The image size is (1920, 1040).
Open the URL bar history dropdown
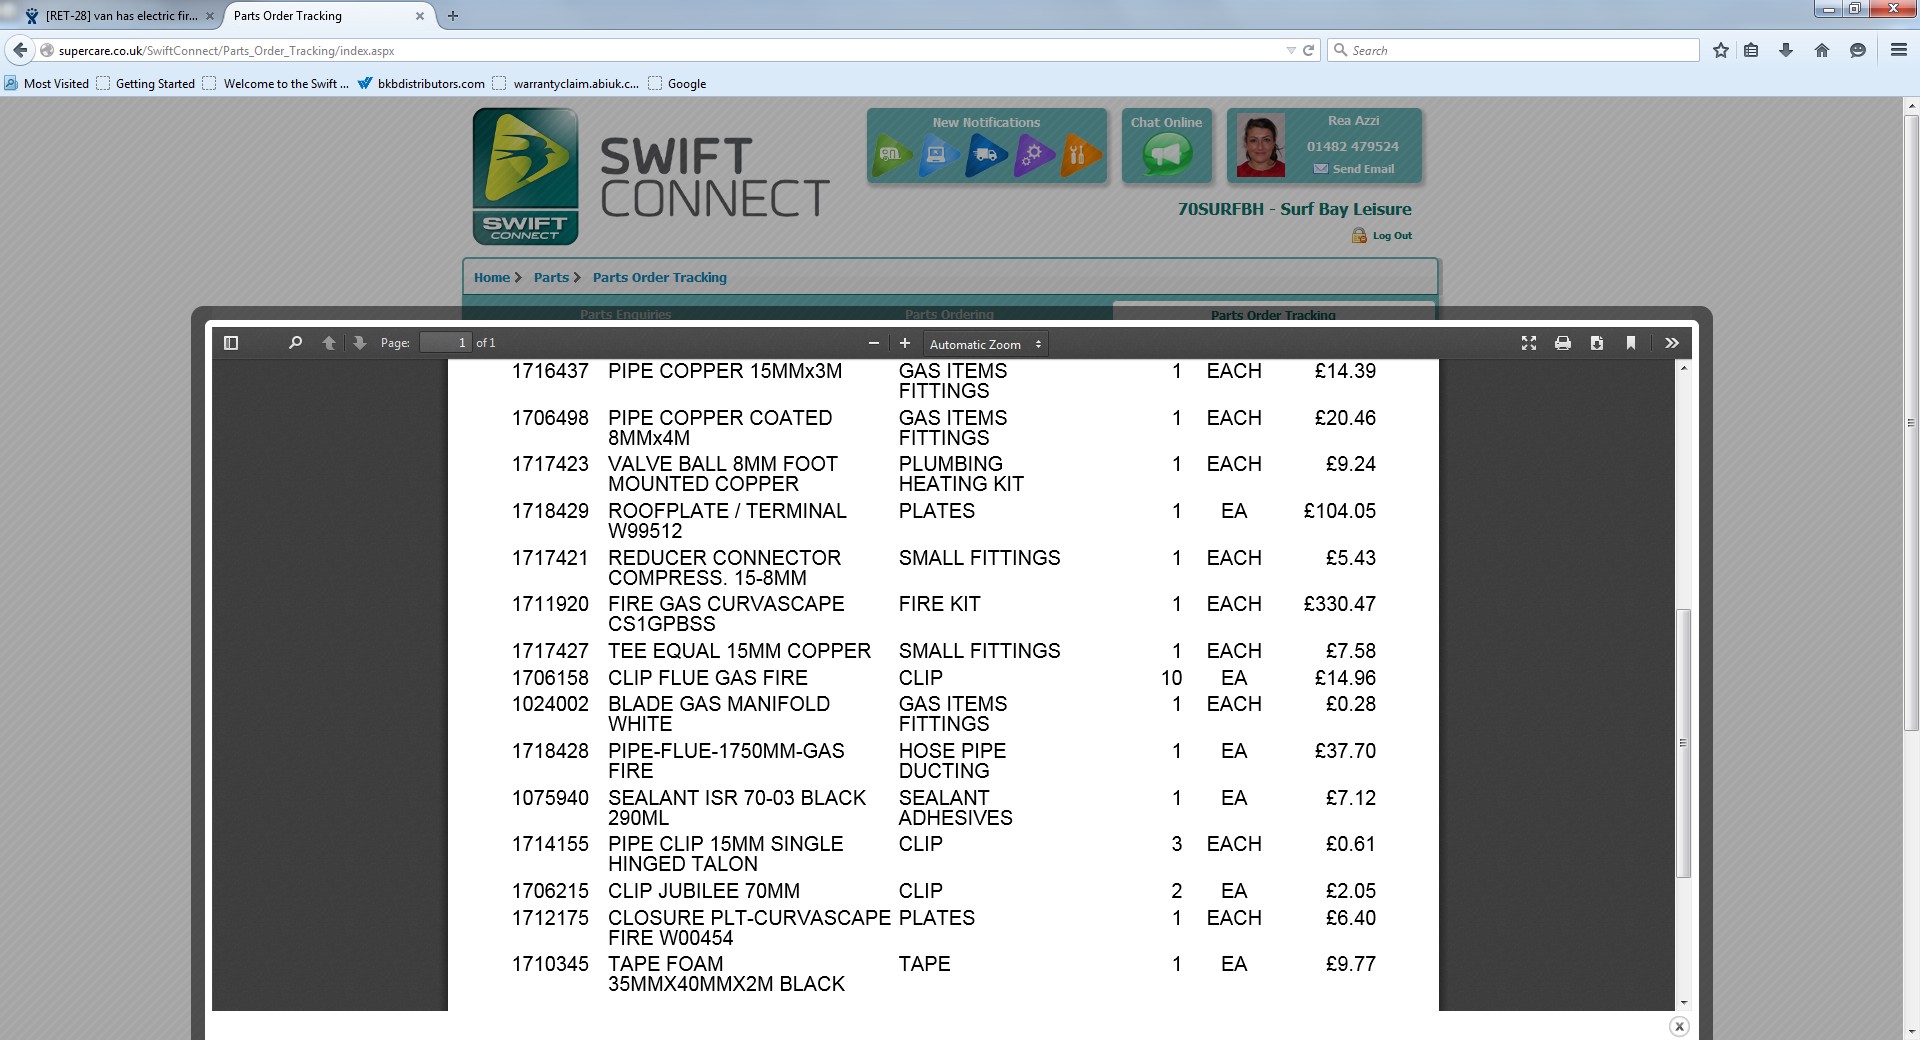point(1290,51)
